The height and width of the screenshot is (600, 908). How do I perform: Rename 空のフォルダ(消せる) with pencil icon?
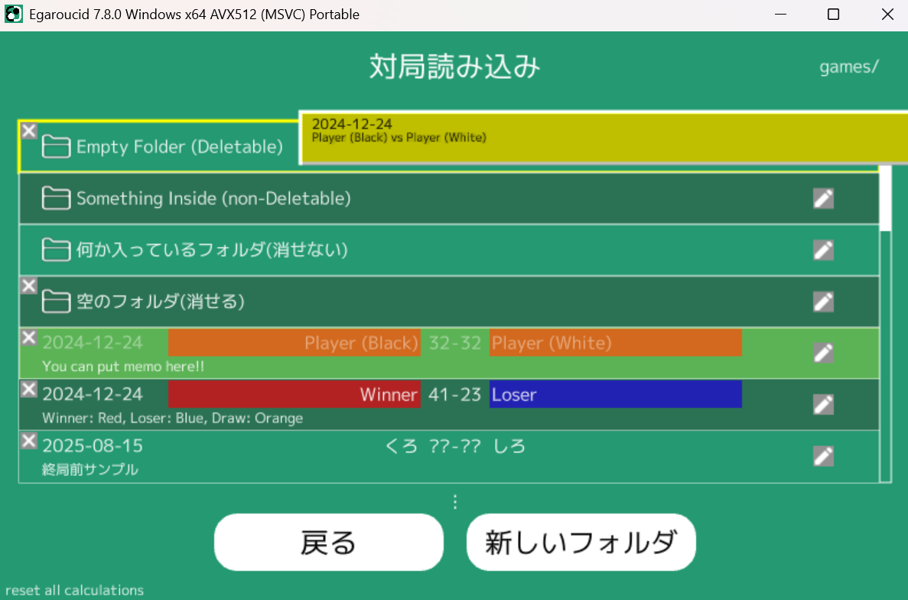(823, 301)
